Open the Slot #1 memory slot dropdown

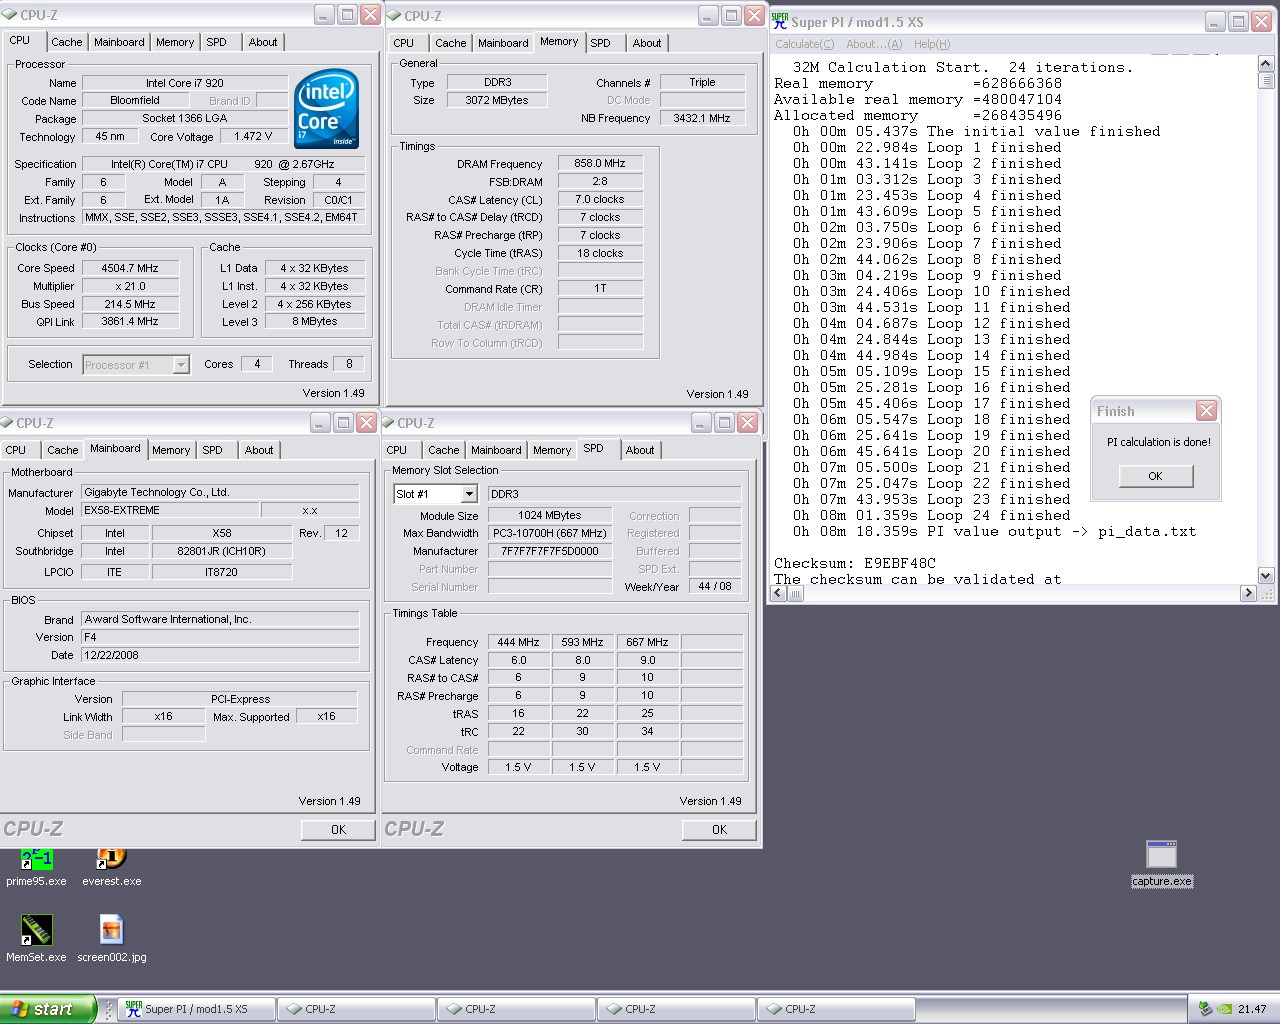point(469,494)
